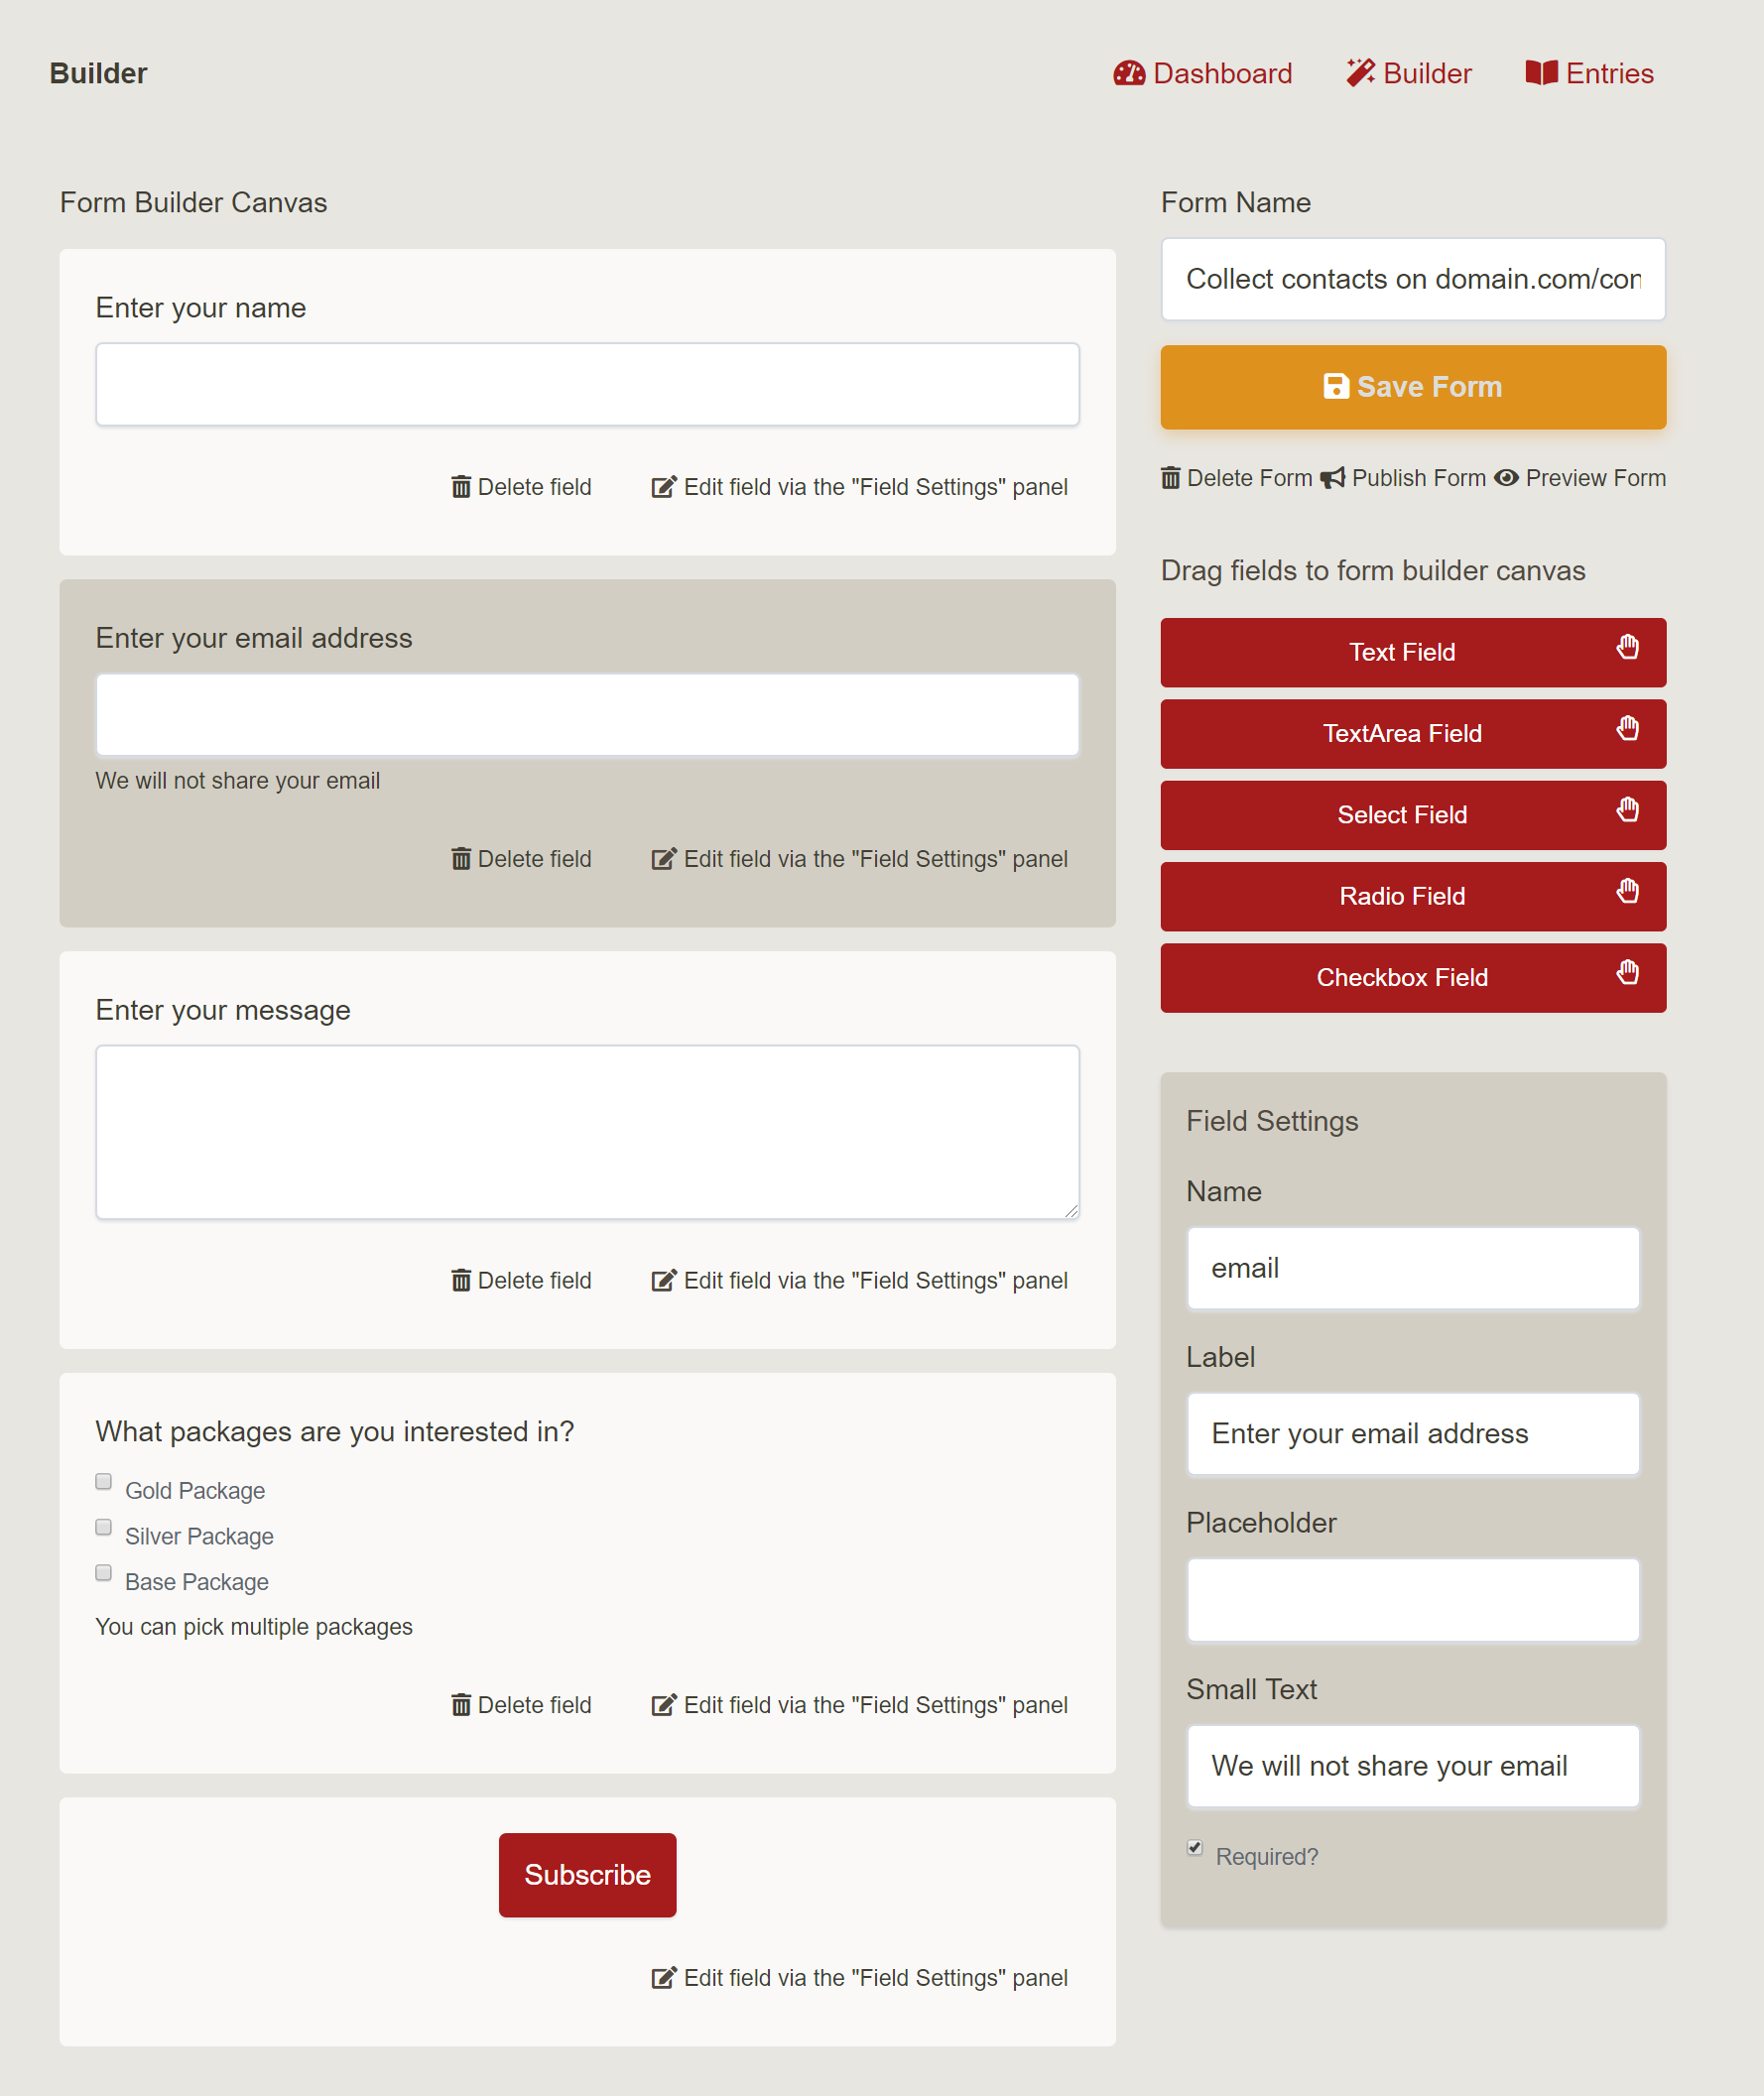Image resolution: width=1764 pixels, height=2096 pixels.
Task: Click the Dashboard gauge icon
Action: pos(1128,73)
